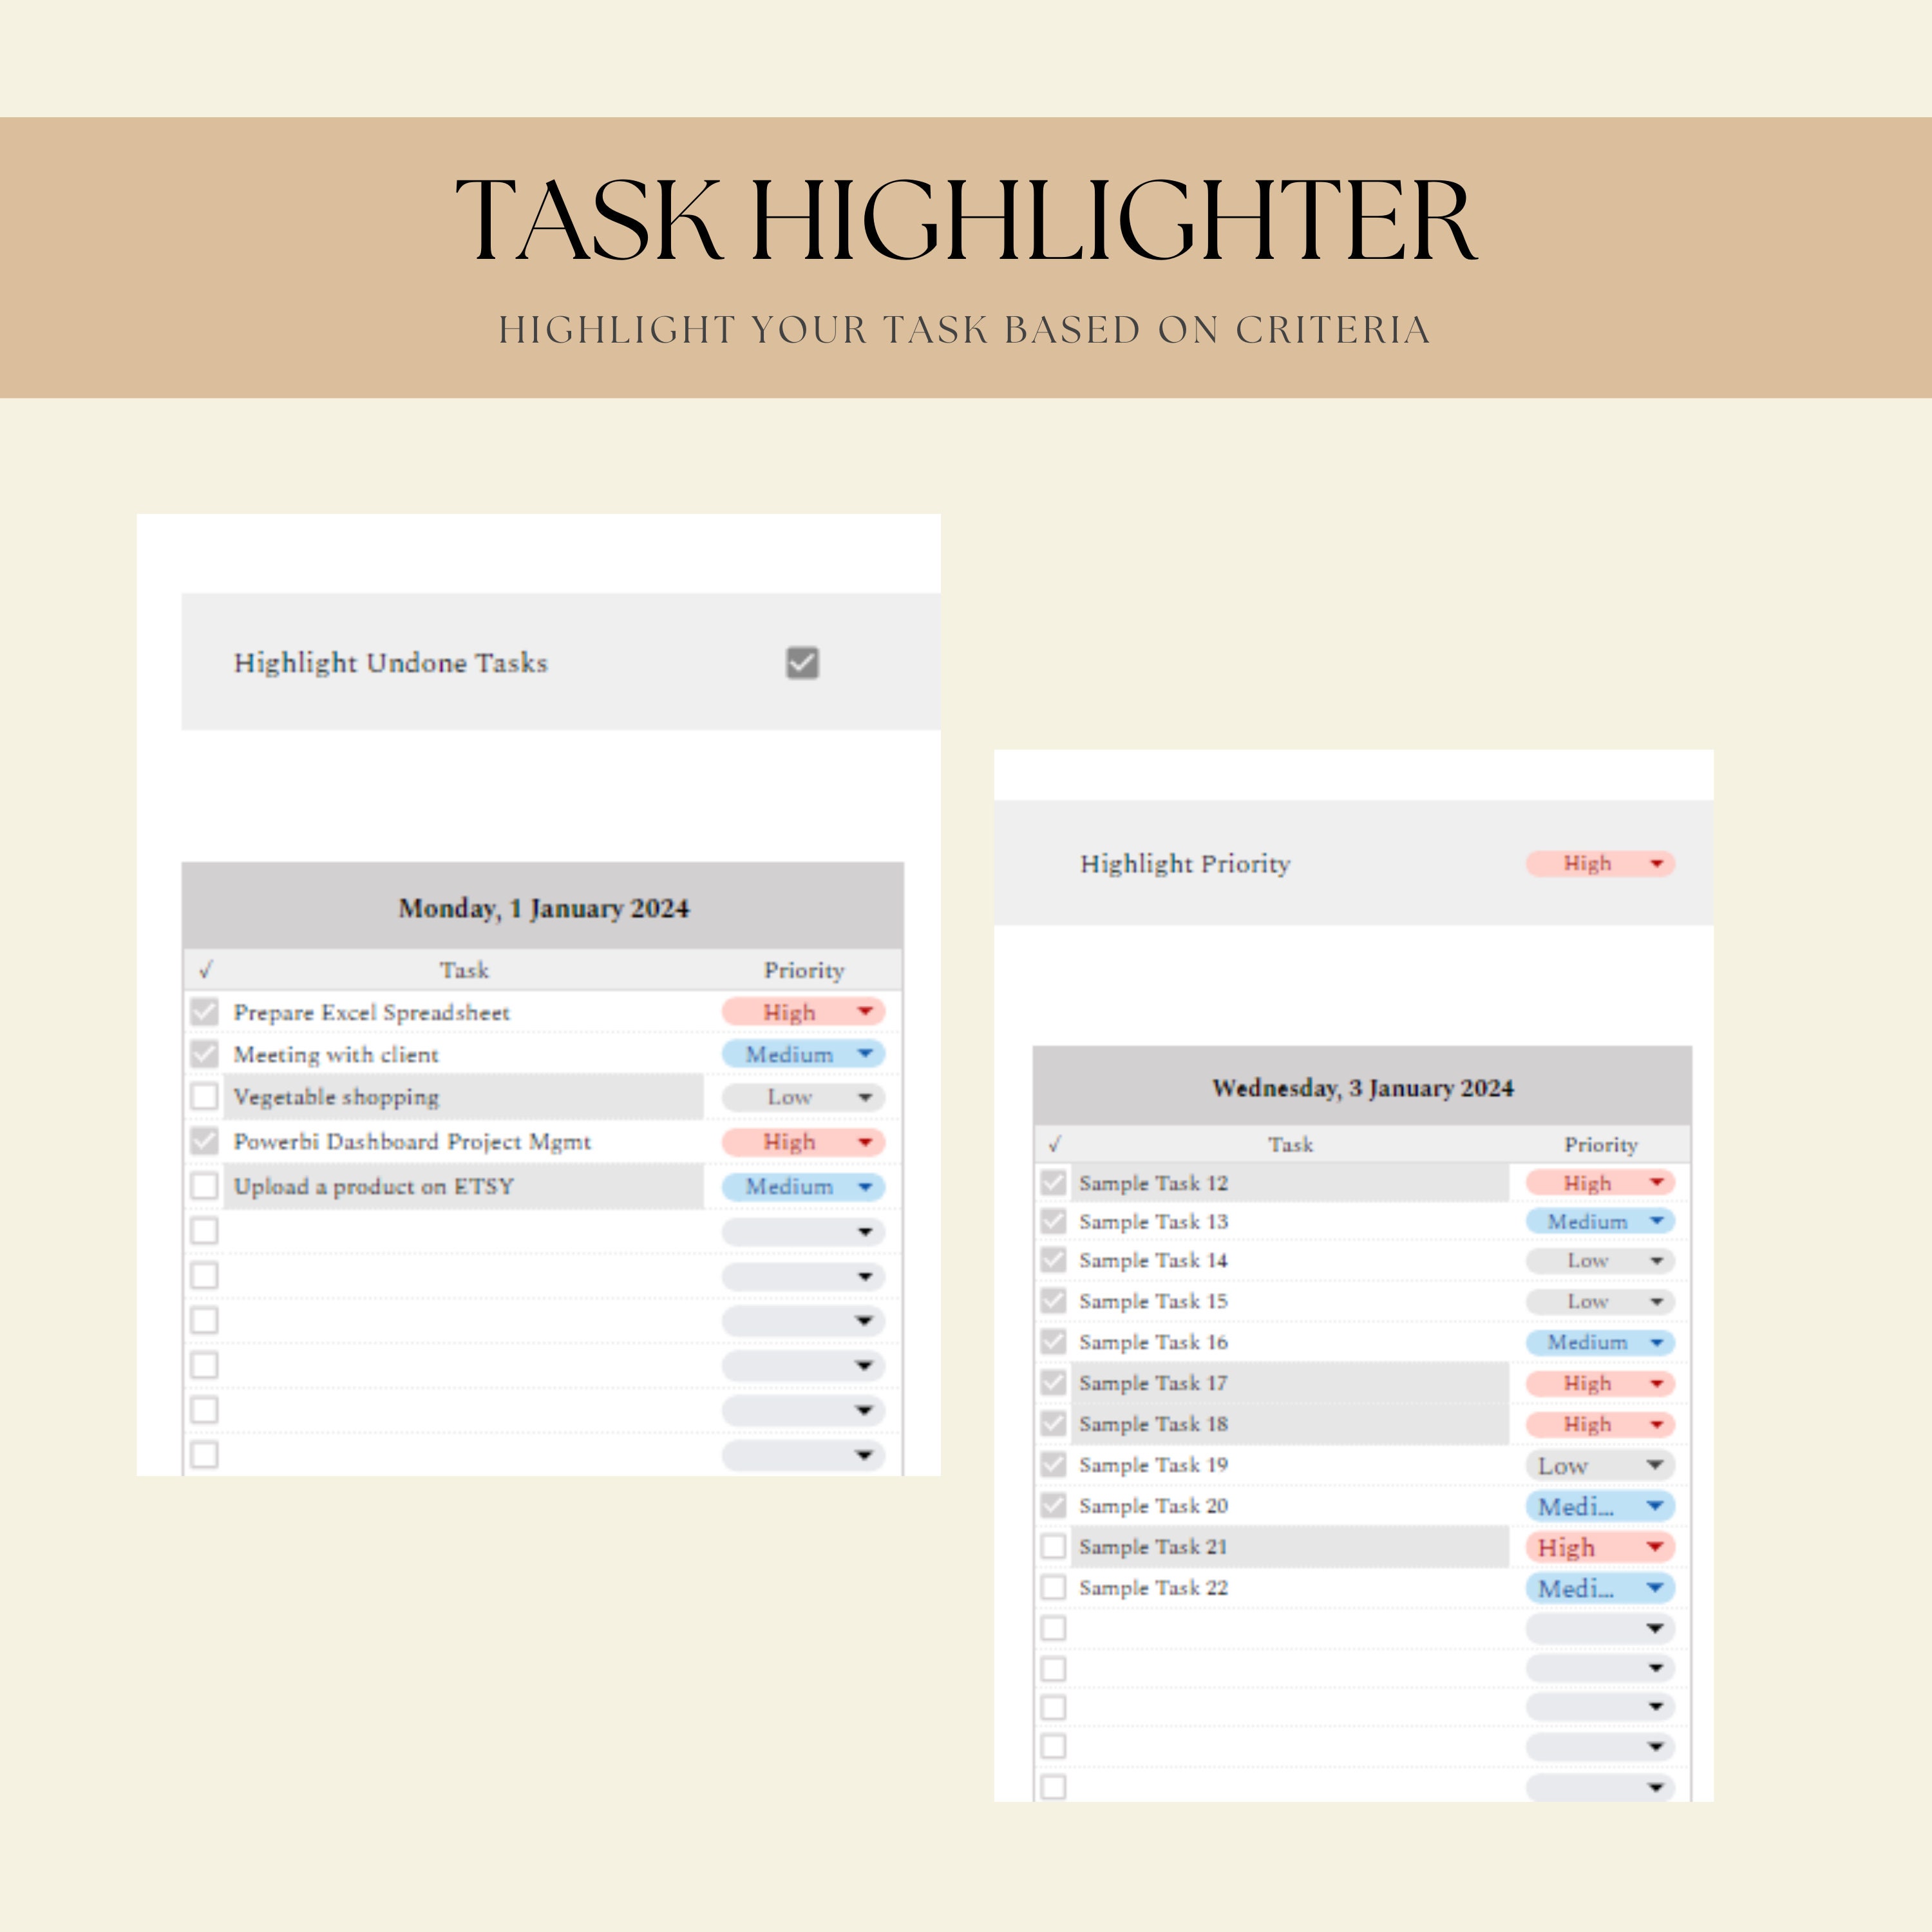1932x1932 pixels.
Task: Uncheck Sample Task 12
Action: click(x=1053, y=1182)
